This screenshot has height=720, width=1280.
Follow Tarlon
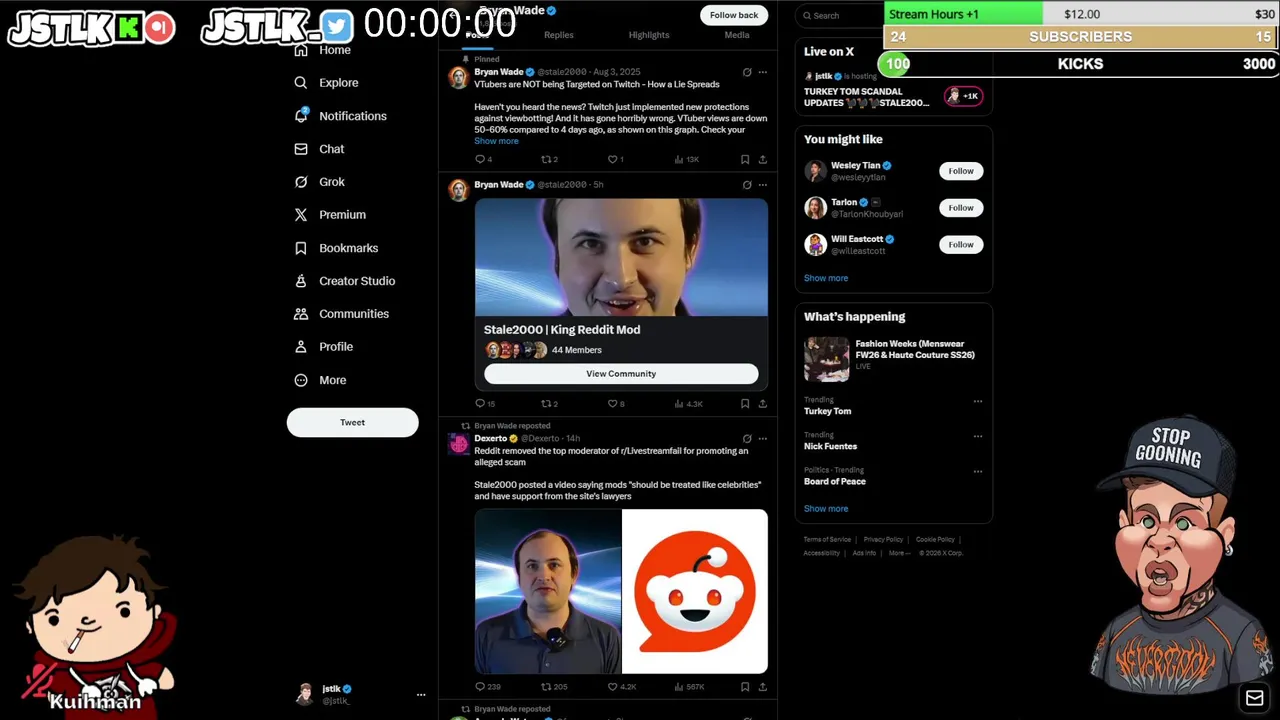tap(961, 208)
